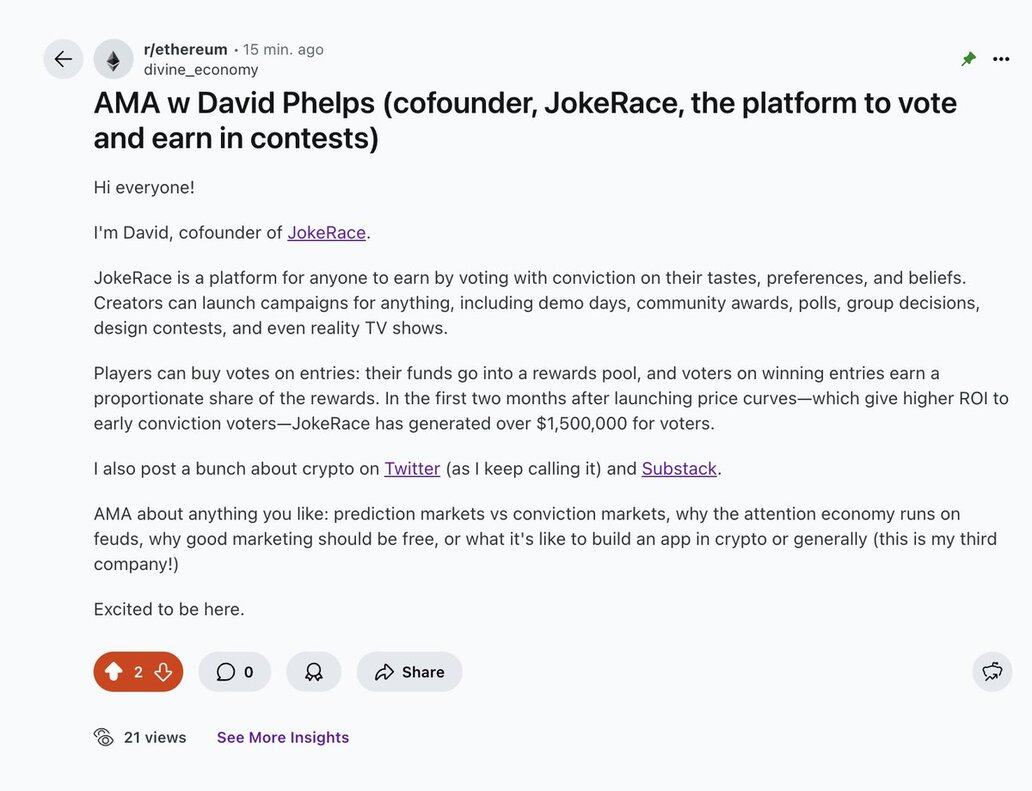Give an award using the award icon
Screen dimensions: 1032x791
point(314,672)
